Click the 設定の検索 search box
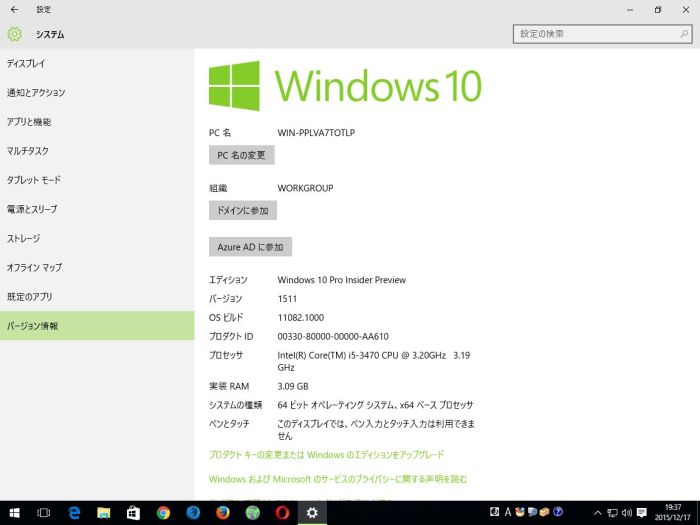This screenshot has height=525, width=700. pos(600,34)
